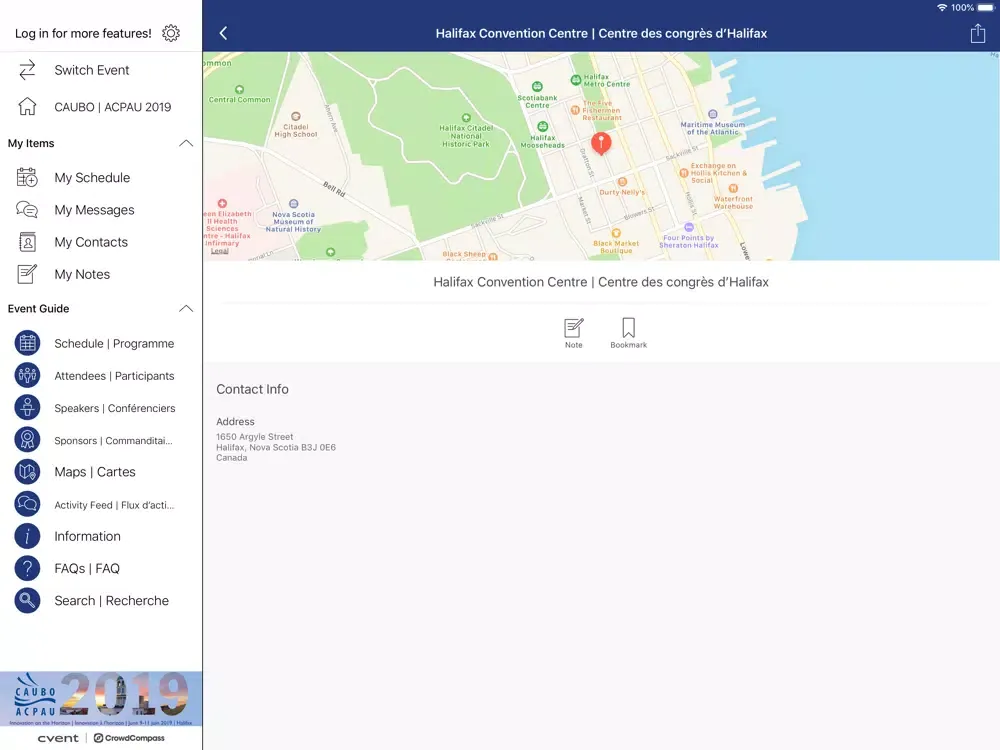Open Attendees | Participants label
The width and height of the screenshot is (1000, 750).
[x=114, y=376]
